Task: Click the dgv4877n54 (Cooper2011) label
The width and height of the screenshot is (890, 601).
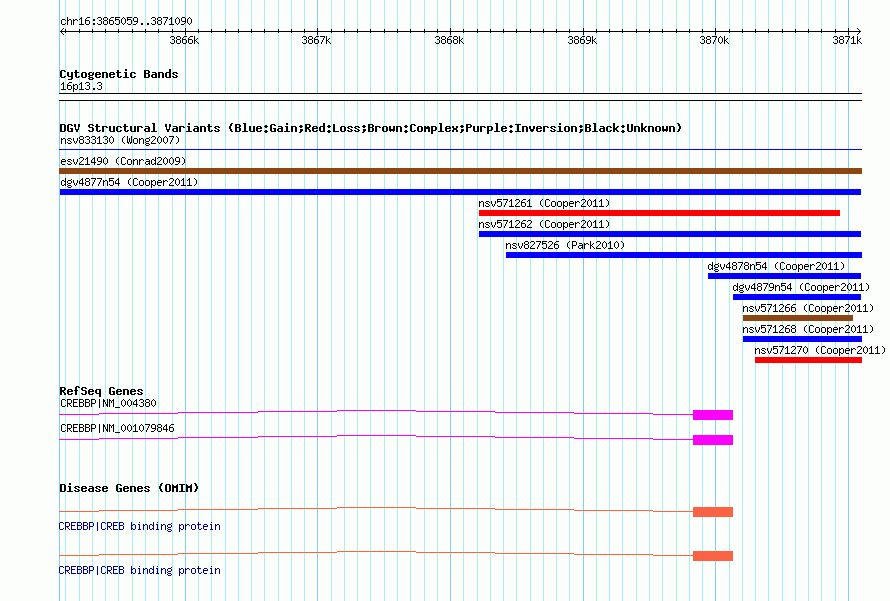Action: pos(129,182)
